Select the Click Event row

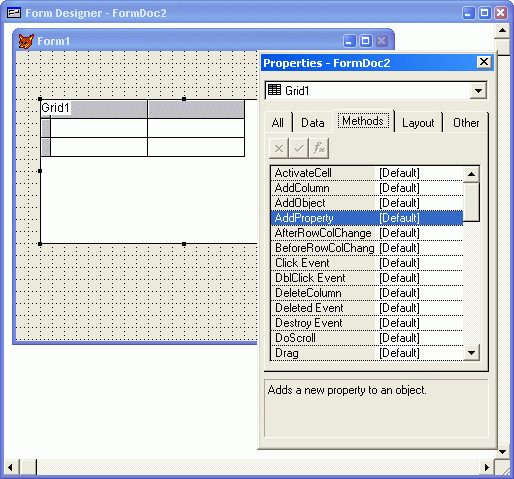tap(367, 263)
